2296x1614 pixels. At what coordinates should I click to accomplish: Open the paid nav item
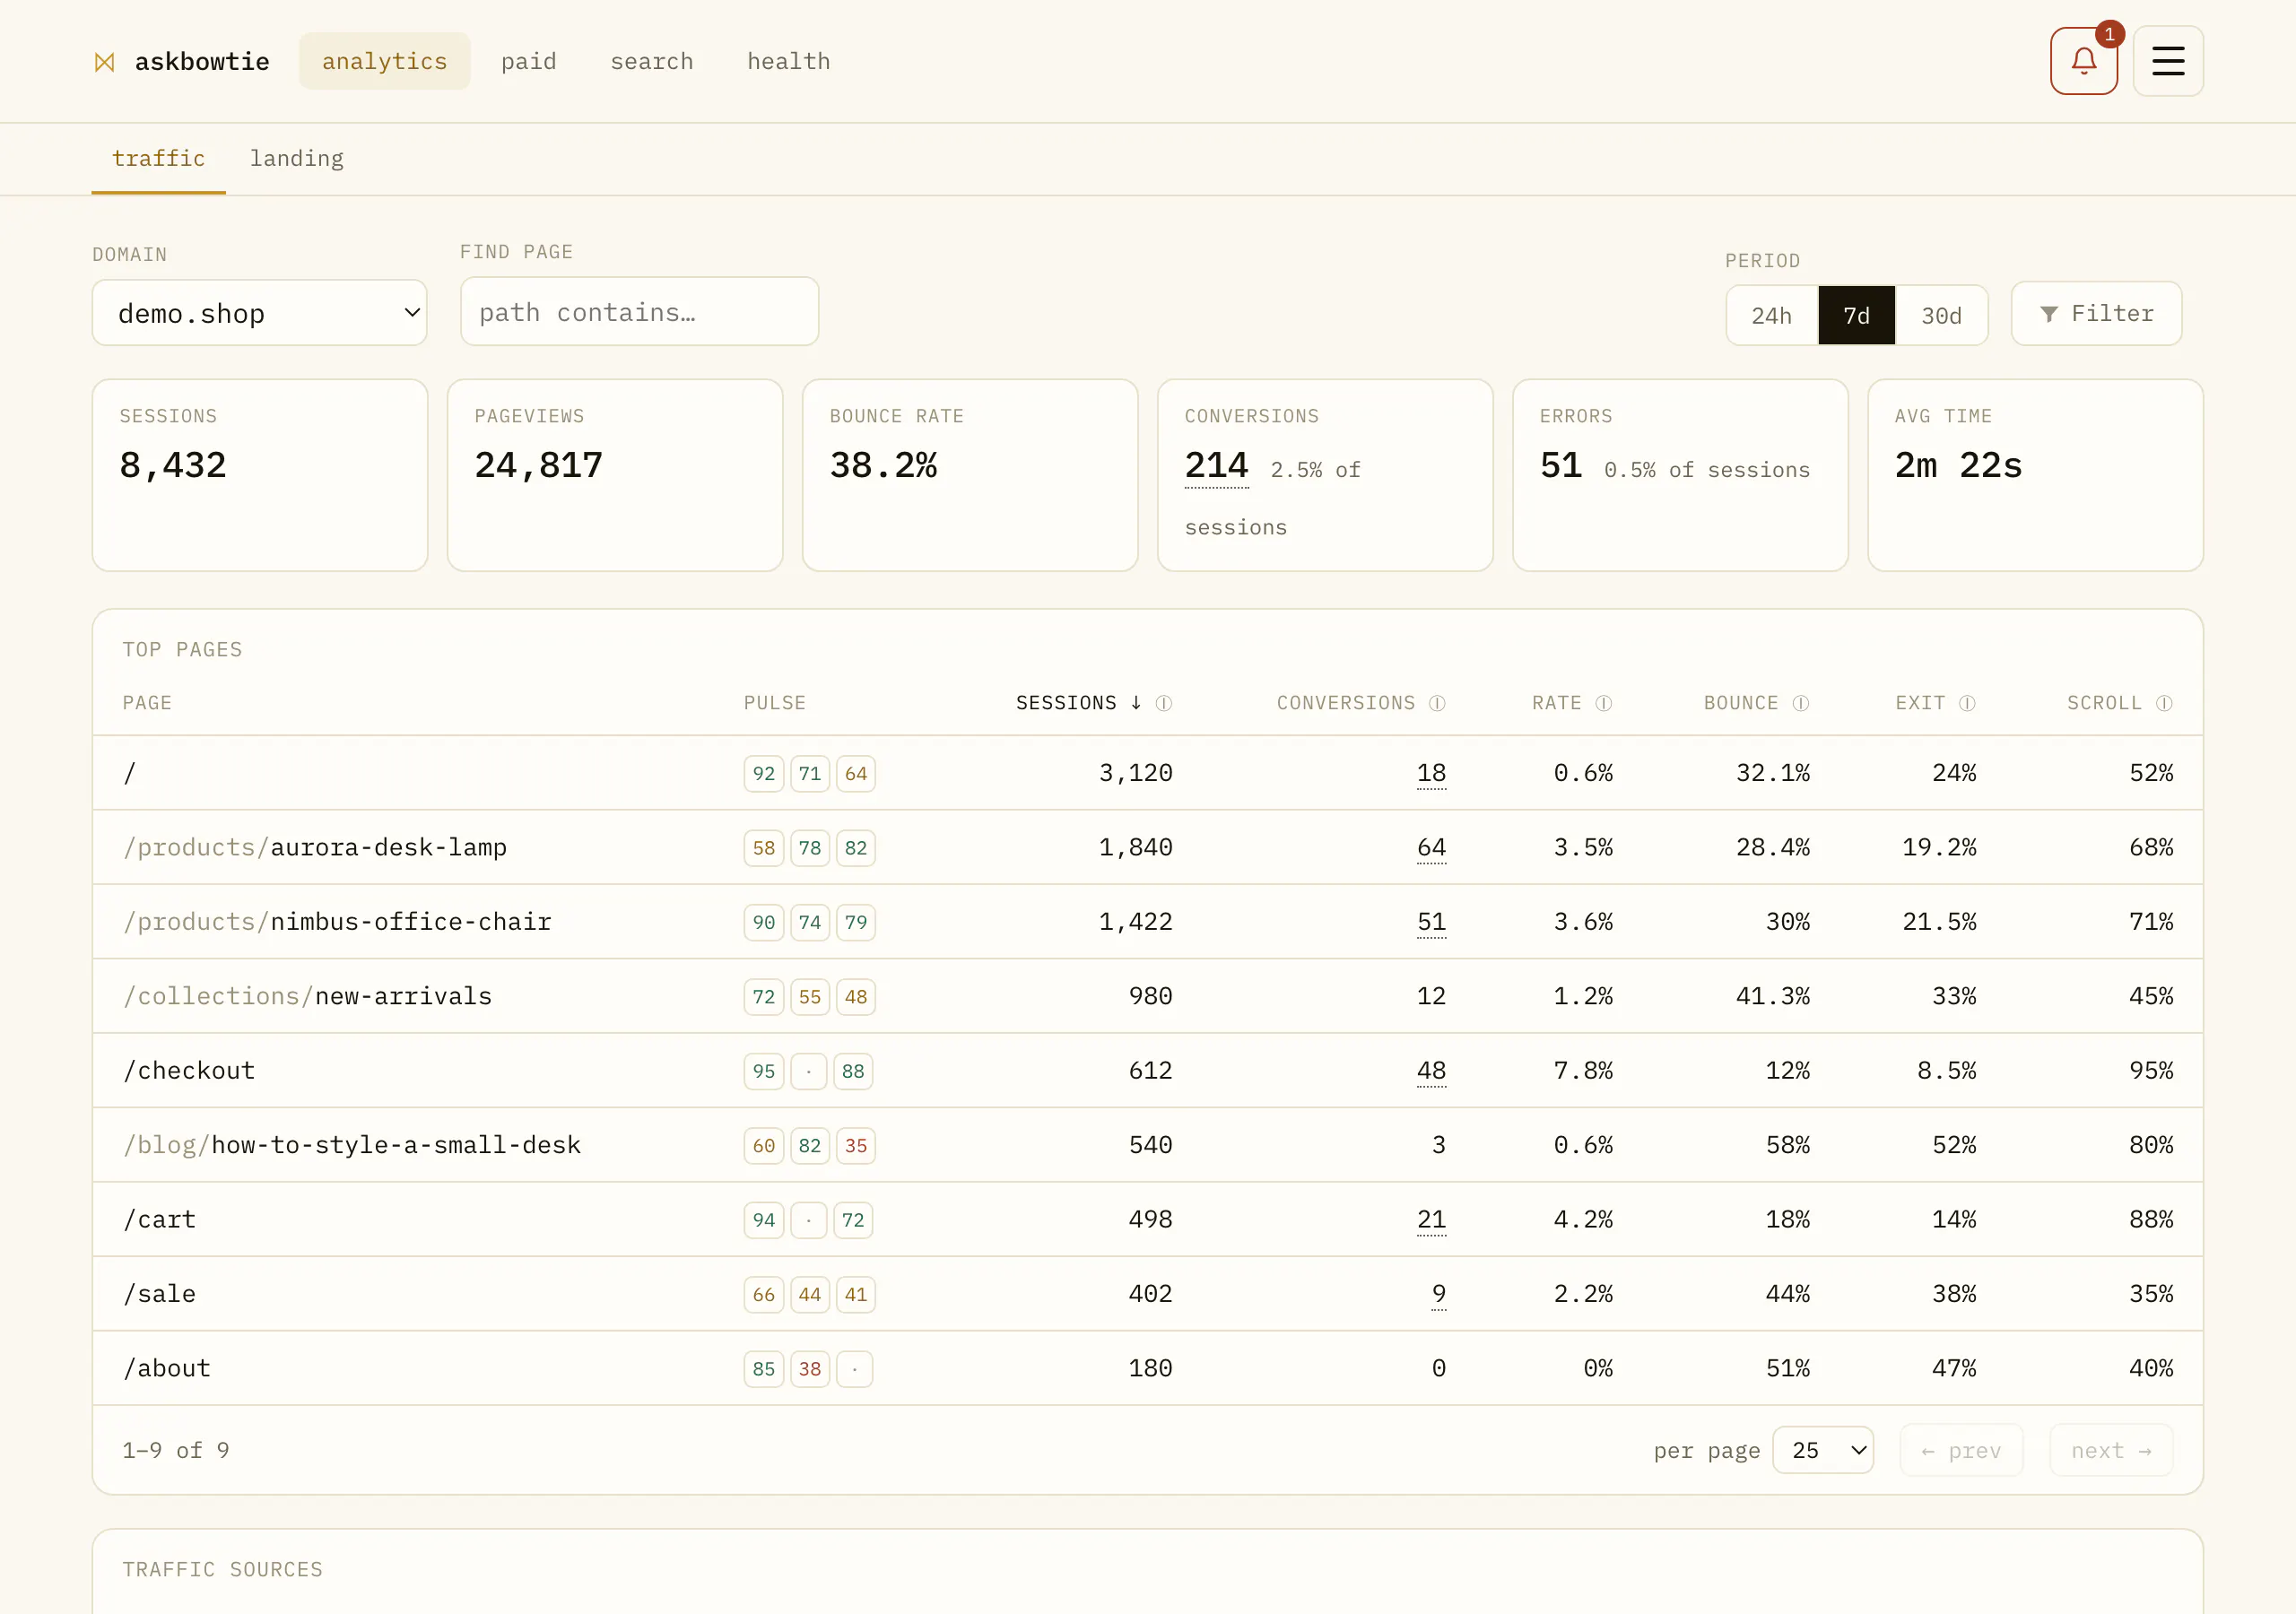[528, 61]
